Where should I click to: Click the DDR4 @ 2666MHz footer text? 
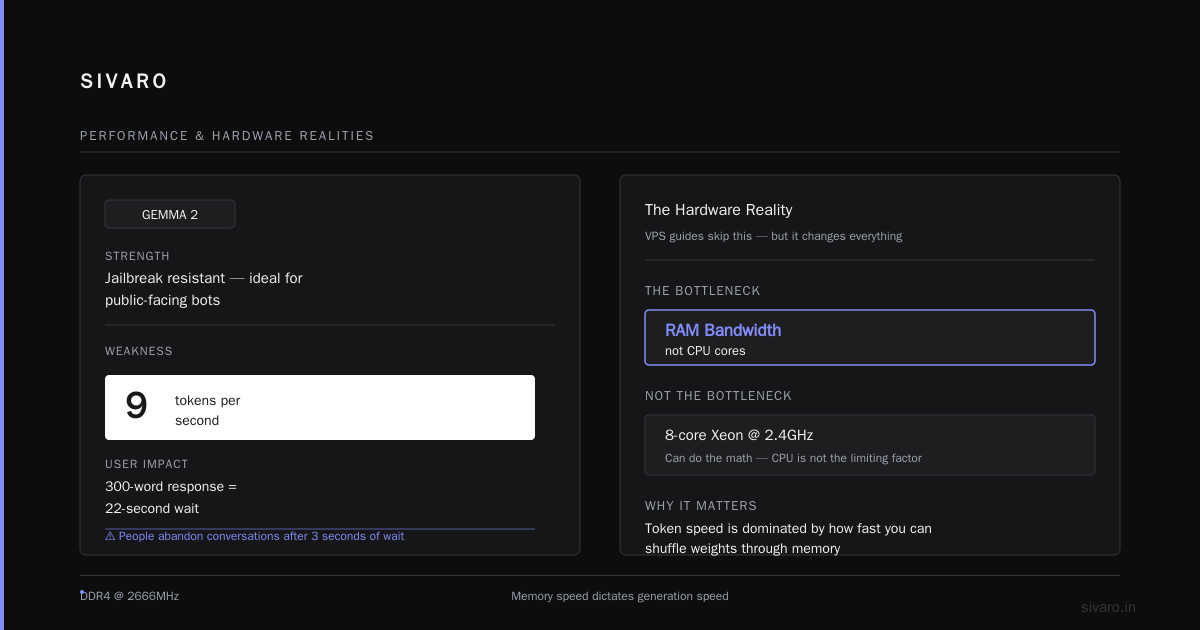coord(130,596)
